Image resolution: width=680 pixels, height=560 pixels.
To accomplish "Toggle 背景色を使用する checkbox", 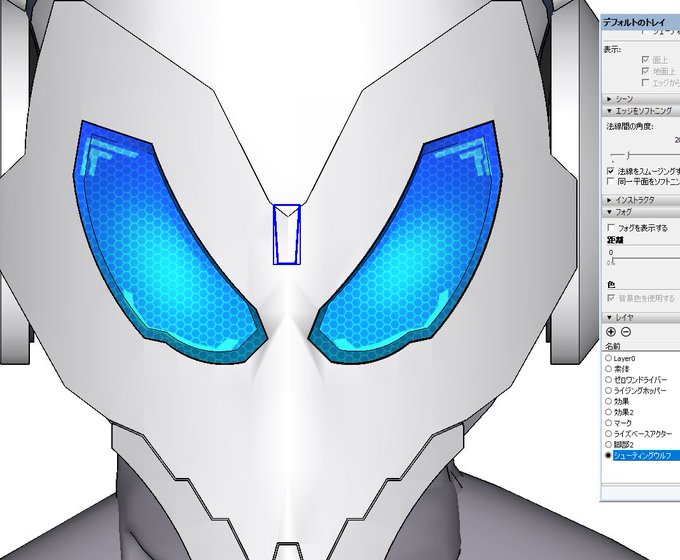I will [x=611, y=298].
